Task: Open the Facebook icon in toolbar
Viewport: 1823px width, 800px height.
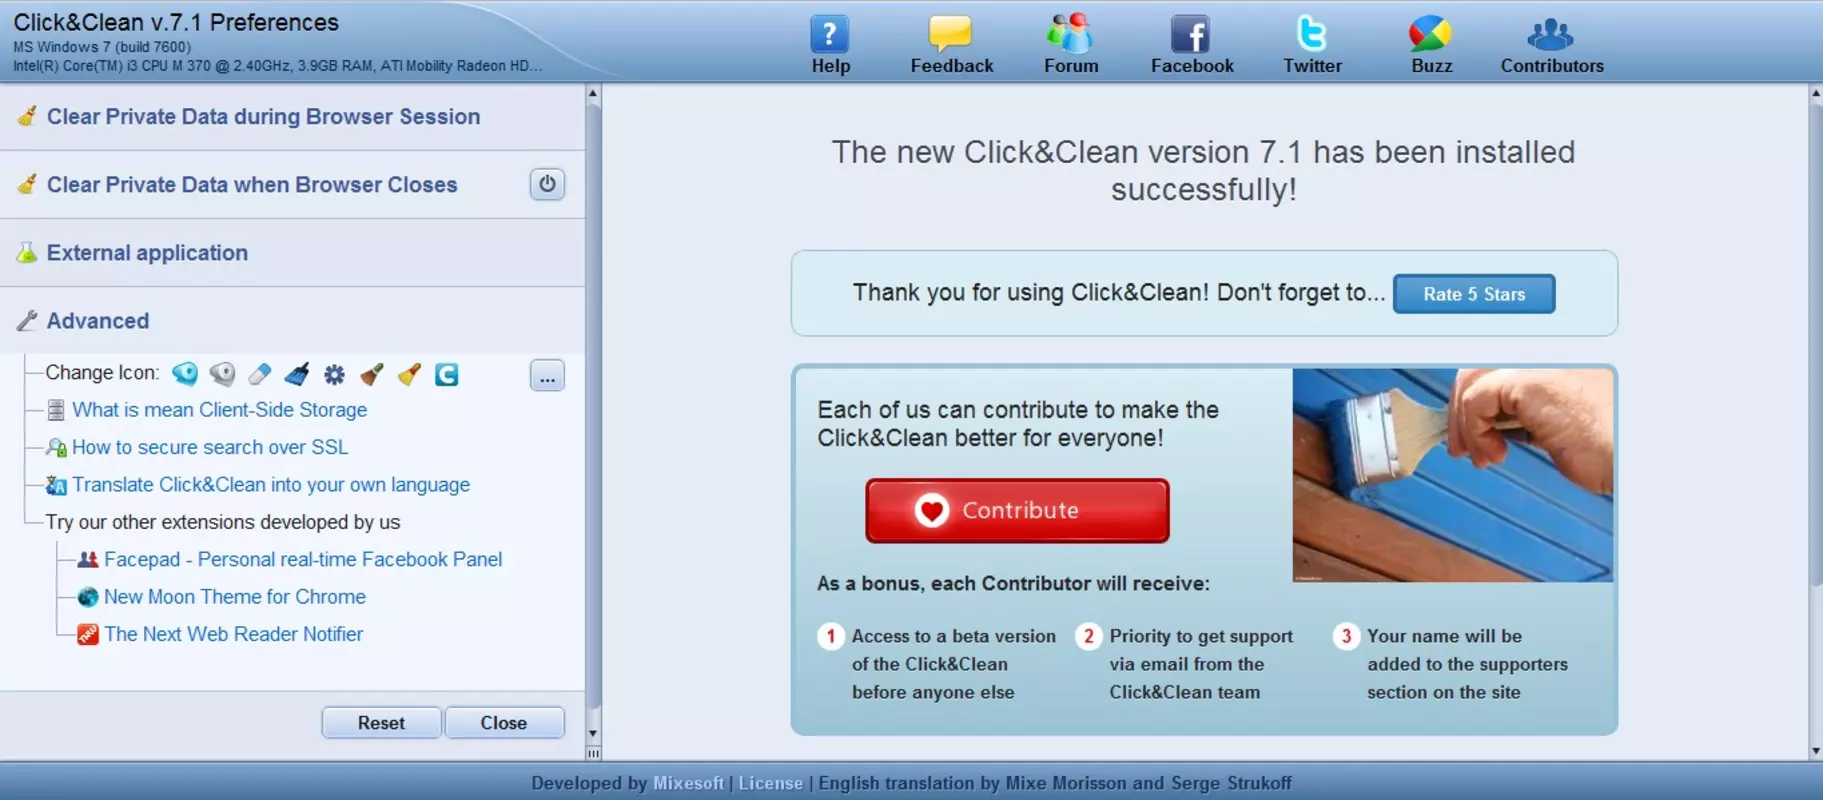Action: [x=1190, y=35]
